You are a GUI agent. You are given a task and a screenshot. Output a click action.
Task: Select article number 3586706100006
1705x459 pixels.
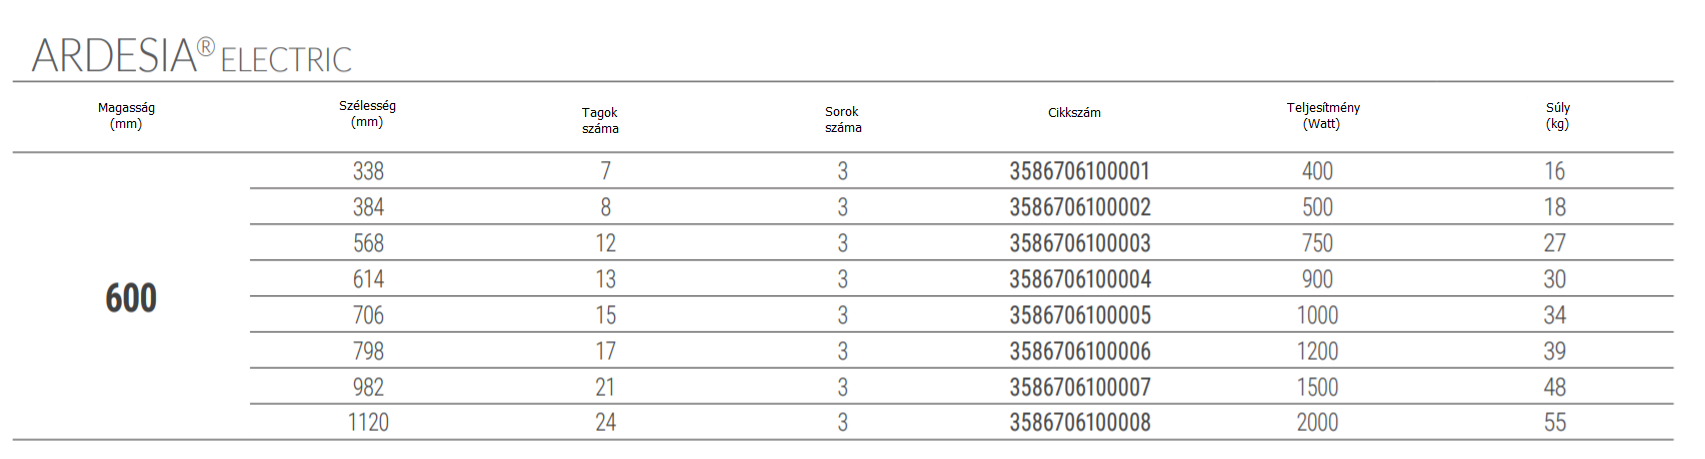(1079, 351)
